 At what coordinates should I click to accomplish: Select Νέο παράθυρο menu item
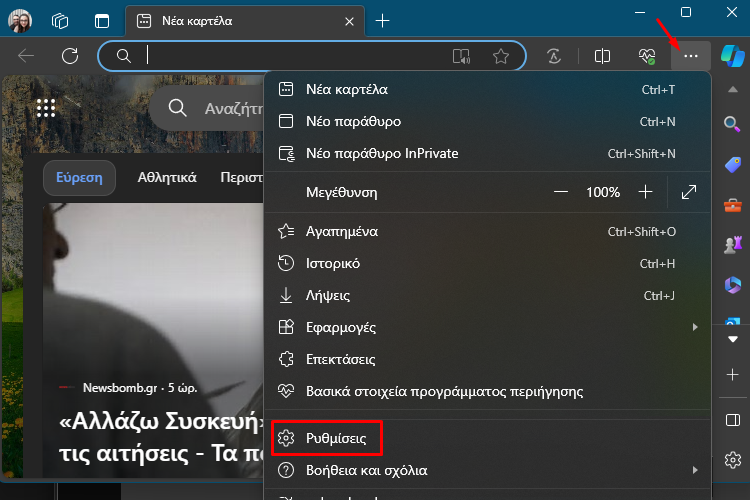[487, 122]
